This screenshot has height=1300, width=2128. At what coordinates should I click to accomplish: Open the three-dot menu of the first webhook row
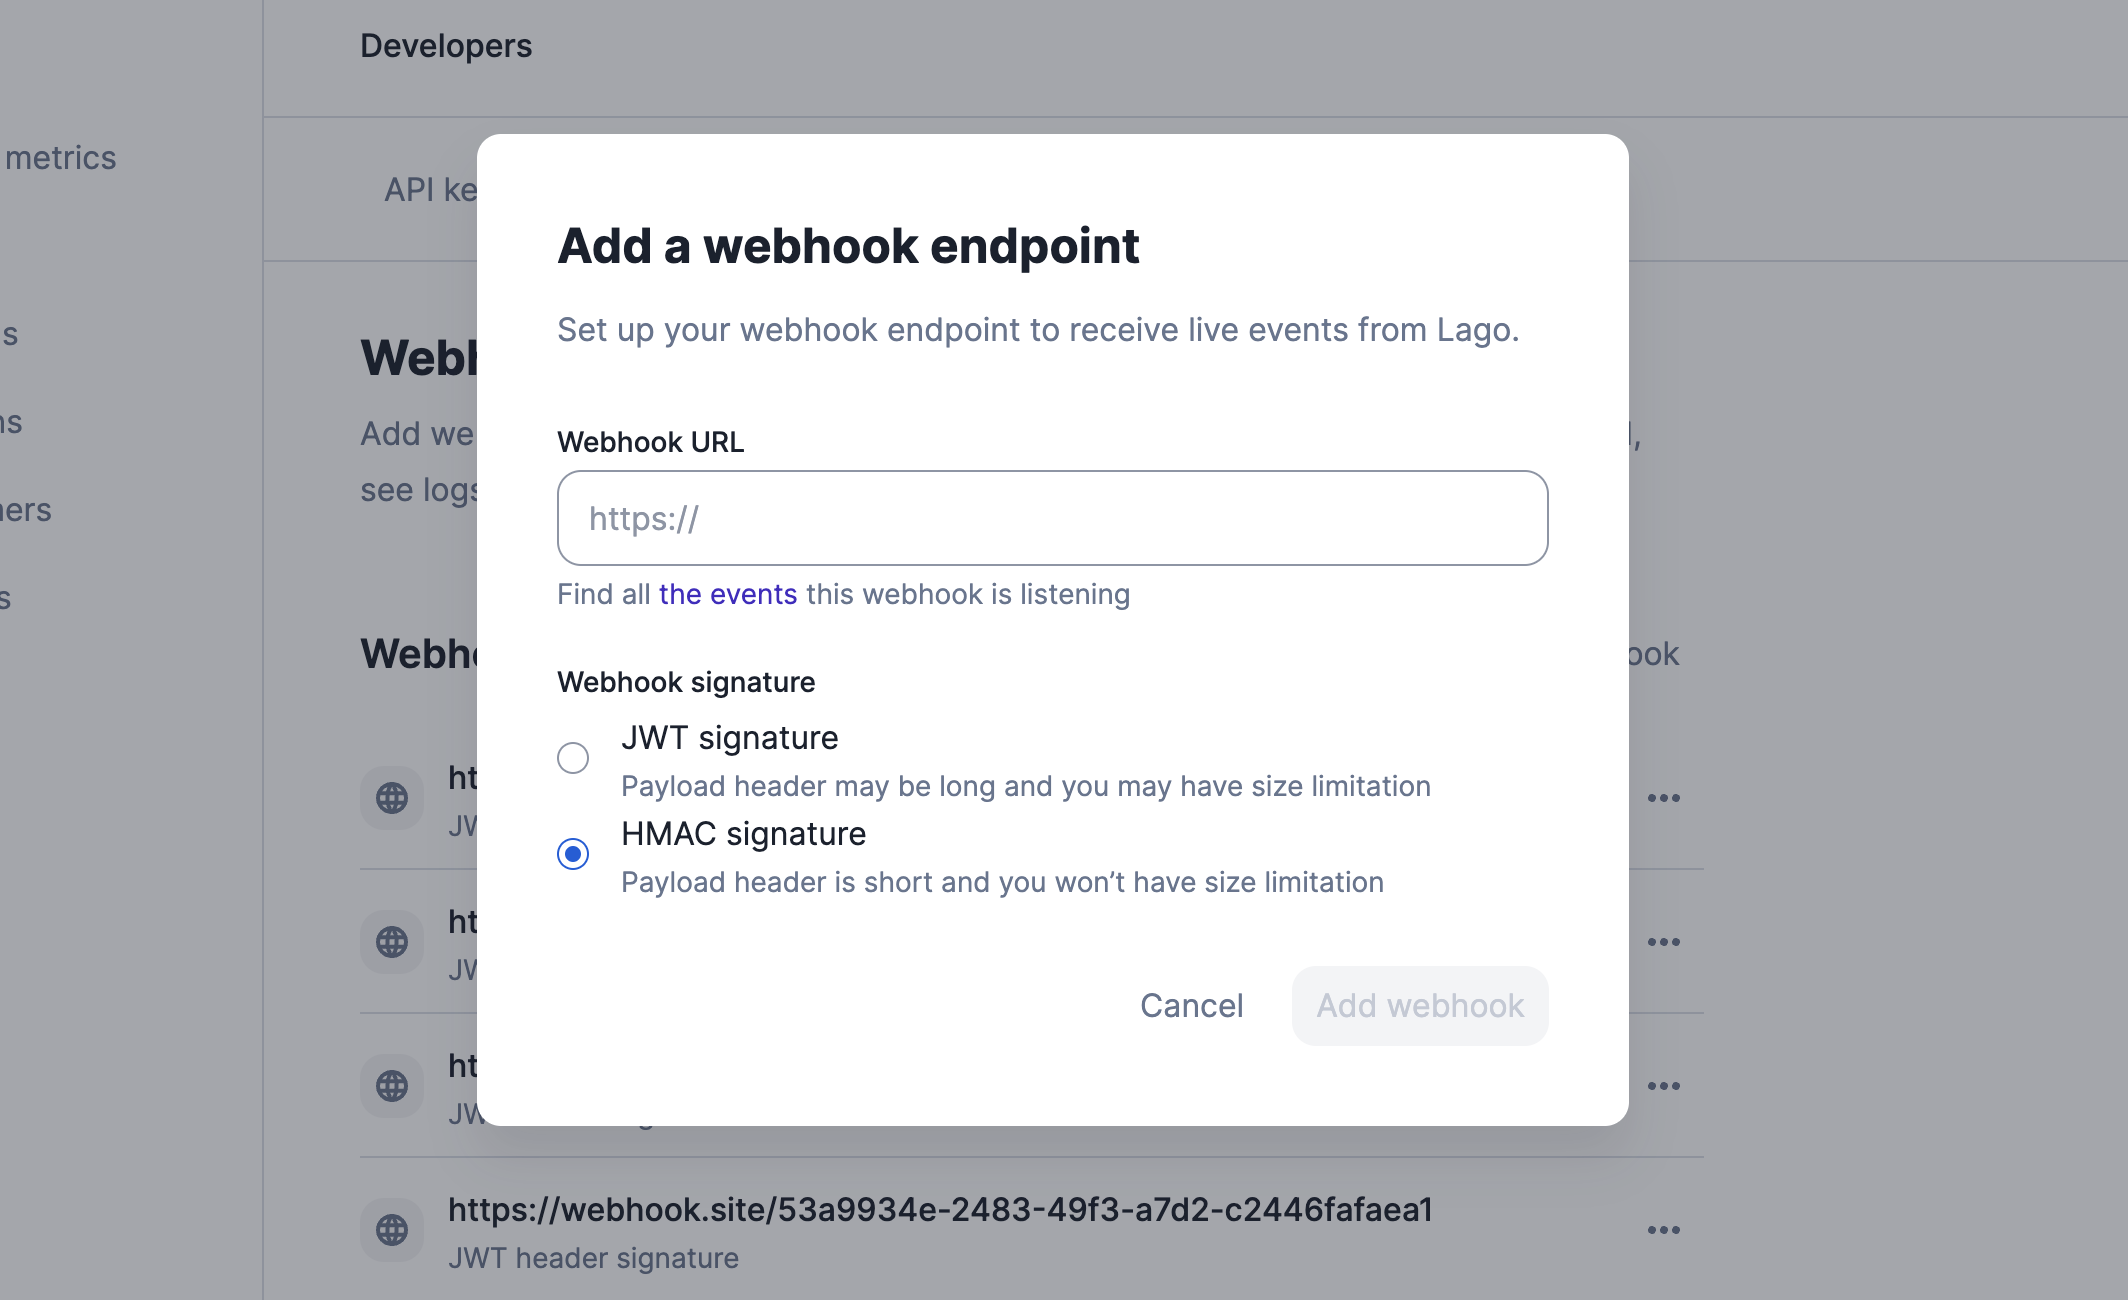[1664, 798]
